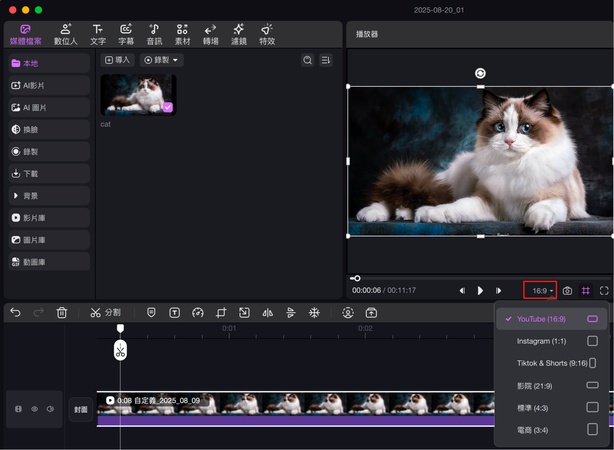
Task: Switch to the 音訊 audio tab
Action: click(154, 34)
